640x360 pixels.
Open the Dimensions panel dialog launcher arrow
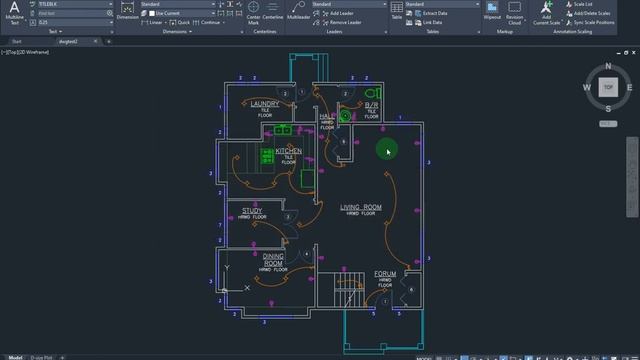pos(242,32)
